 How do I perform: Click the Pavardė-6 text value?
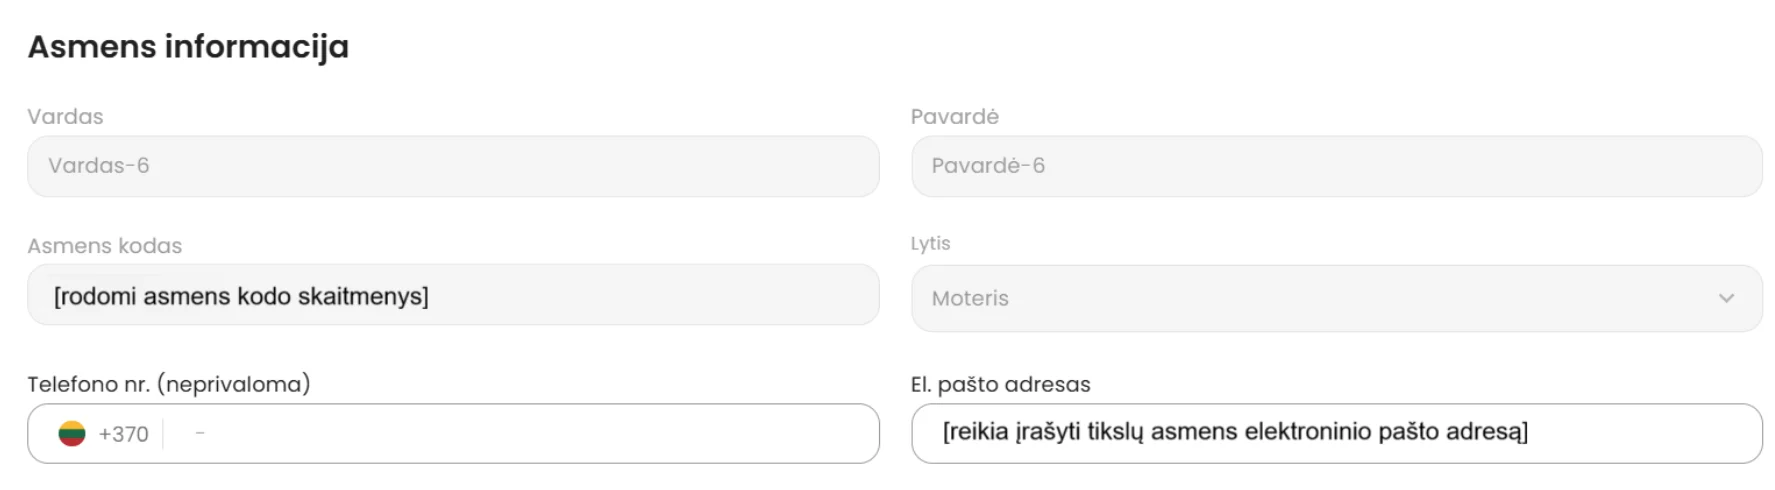(x=988, y=166)
